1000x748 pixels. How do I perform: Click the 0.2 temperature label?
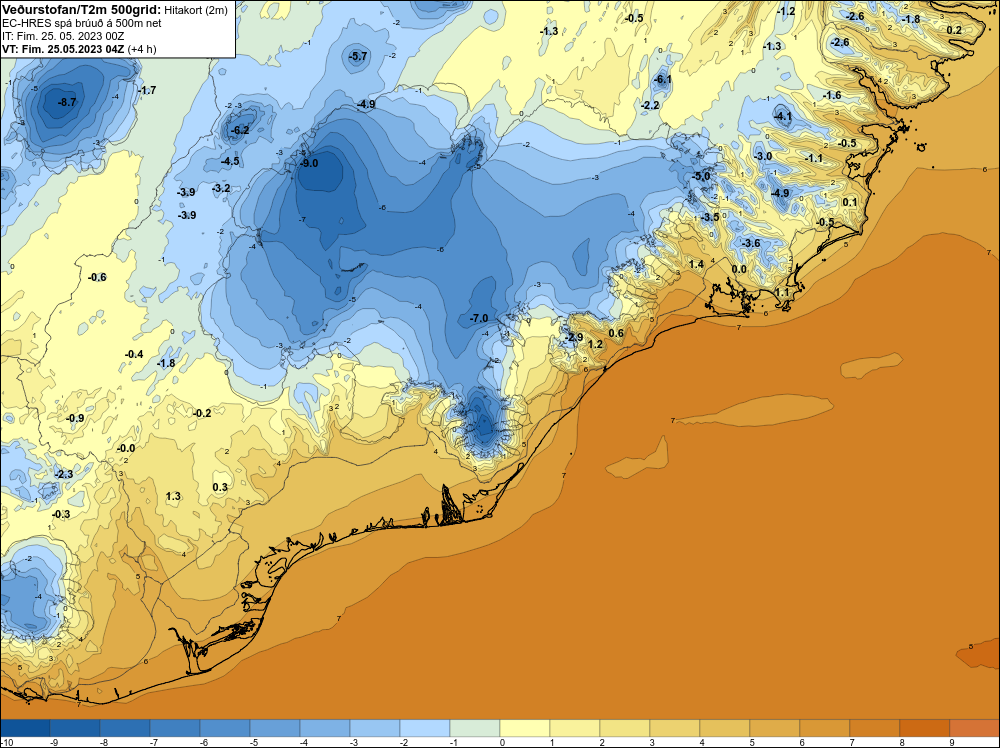click(x=954, y=31)
